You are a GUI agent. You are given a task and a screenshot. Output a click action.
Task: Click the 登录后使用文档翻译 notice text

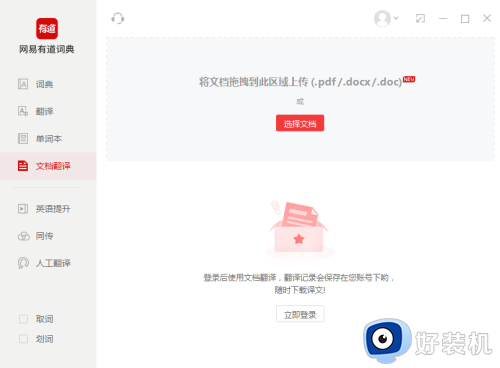tap(299, 284)
